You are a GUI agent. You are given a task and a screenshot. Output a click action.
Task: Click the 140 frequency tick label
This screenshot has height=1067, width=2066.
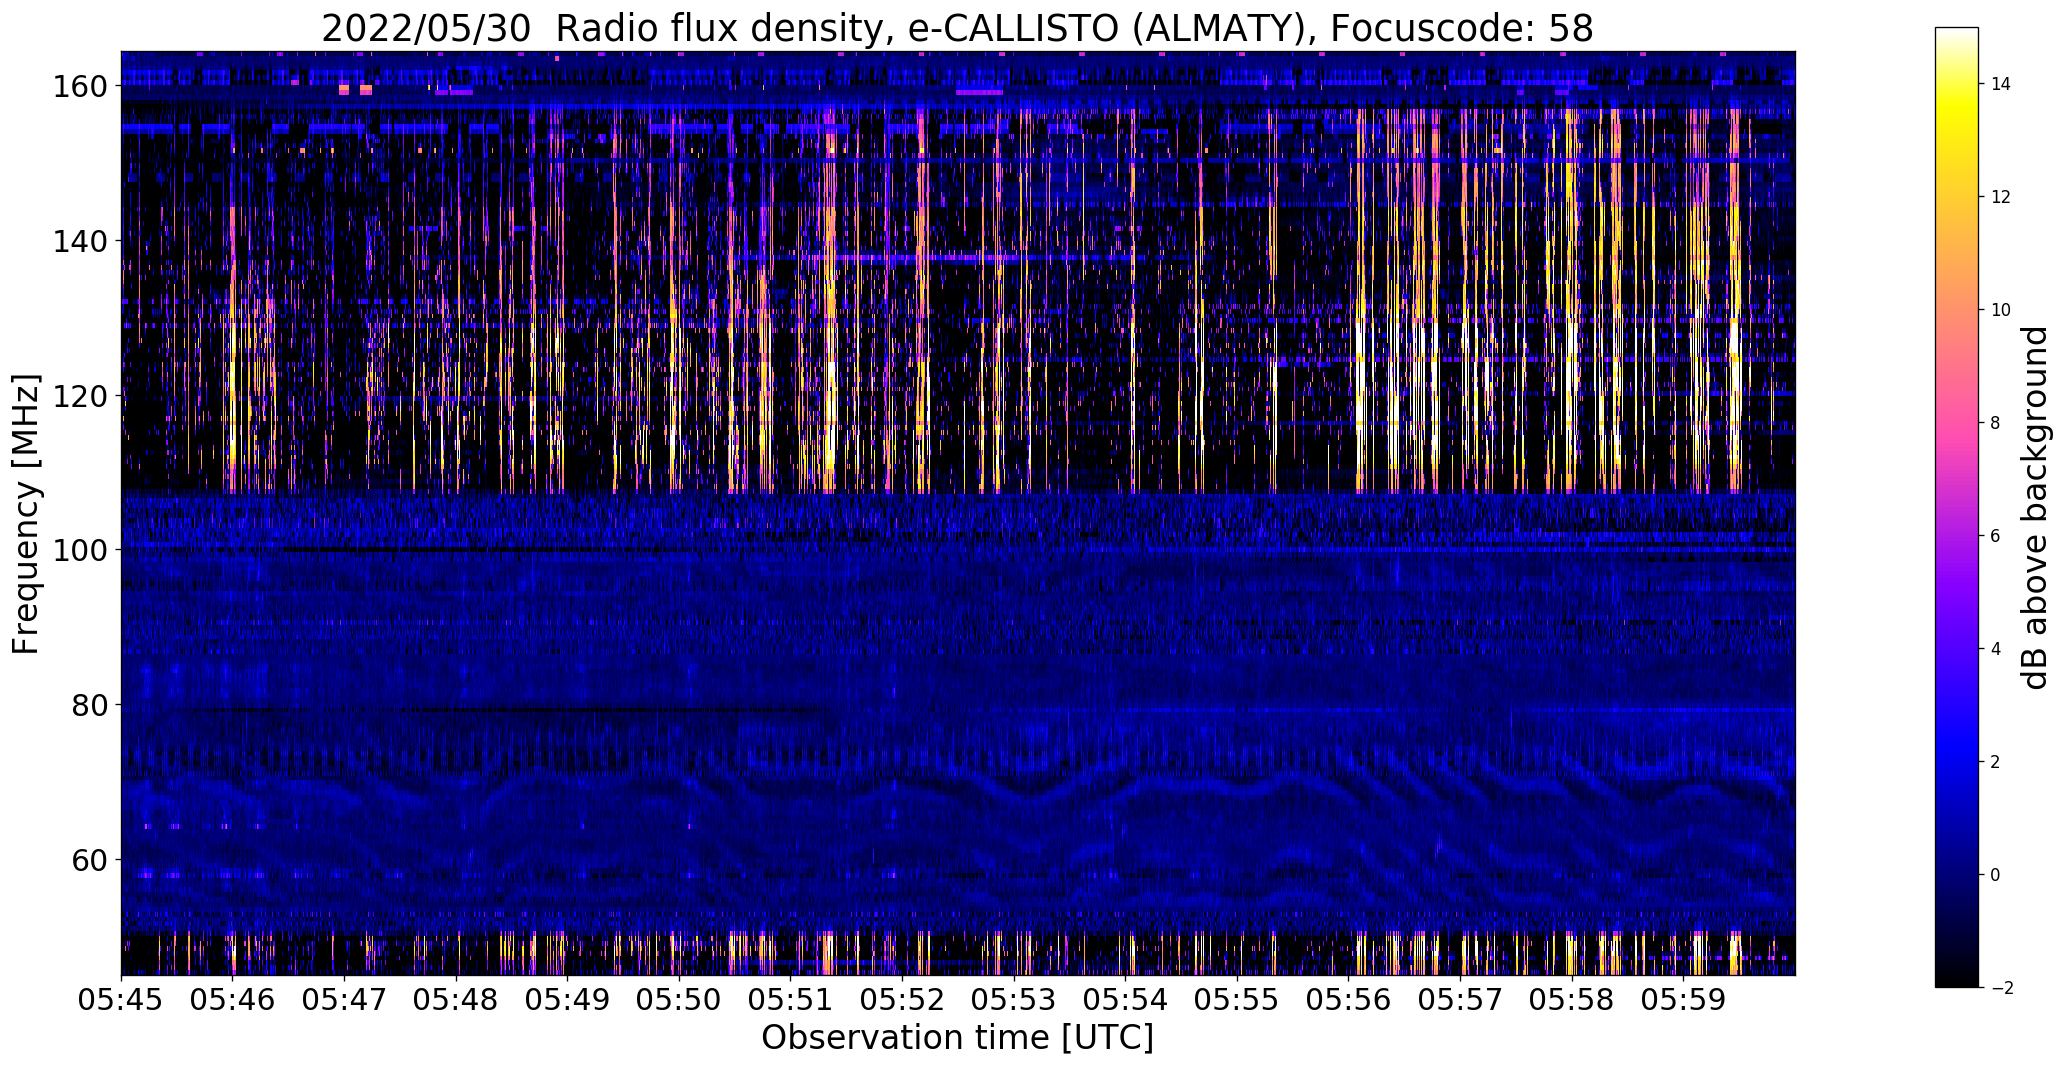(x=80, y=241)
